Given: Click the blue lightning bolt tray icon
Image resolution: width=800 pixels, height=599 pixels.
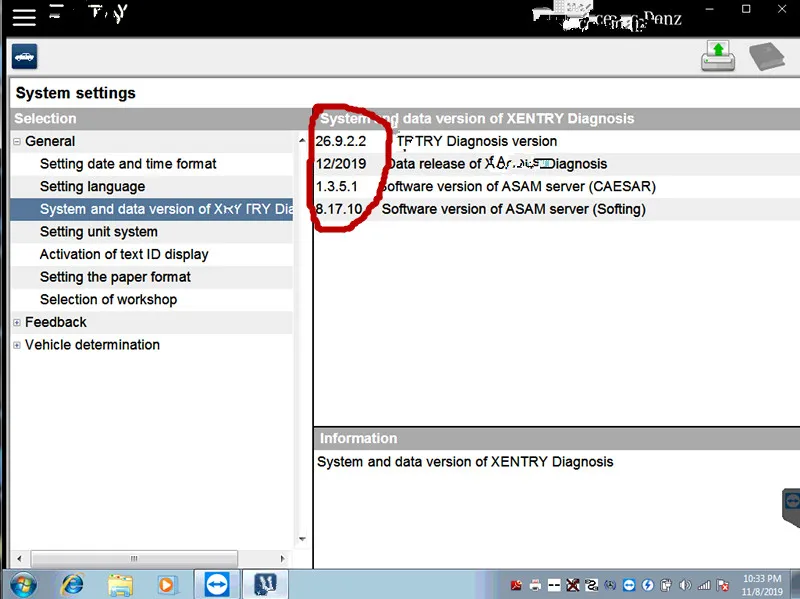Looking at the screenshot, I should 648,585.
